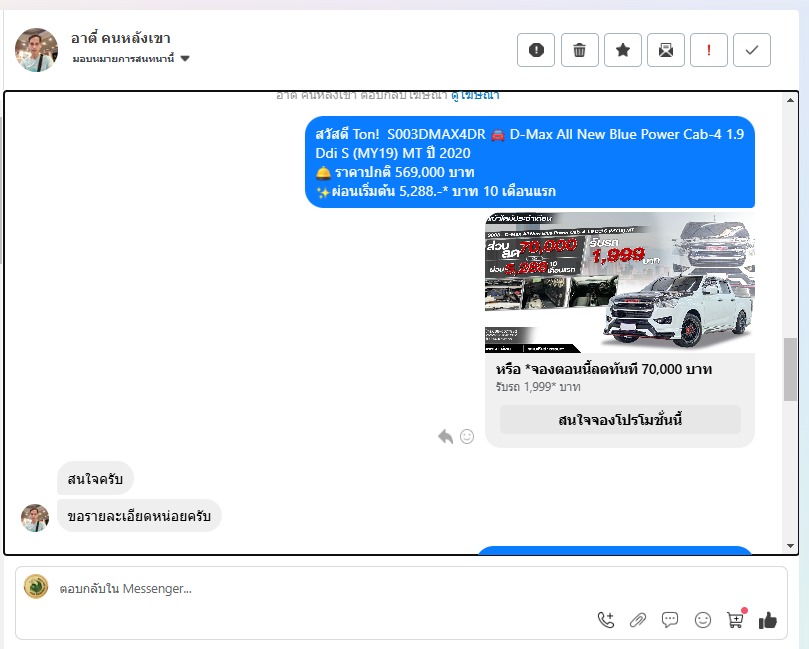Delete conversation using the trash icon
This screenshot has height=649, width=809.
click(x=579, y=50)
